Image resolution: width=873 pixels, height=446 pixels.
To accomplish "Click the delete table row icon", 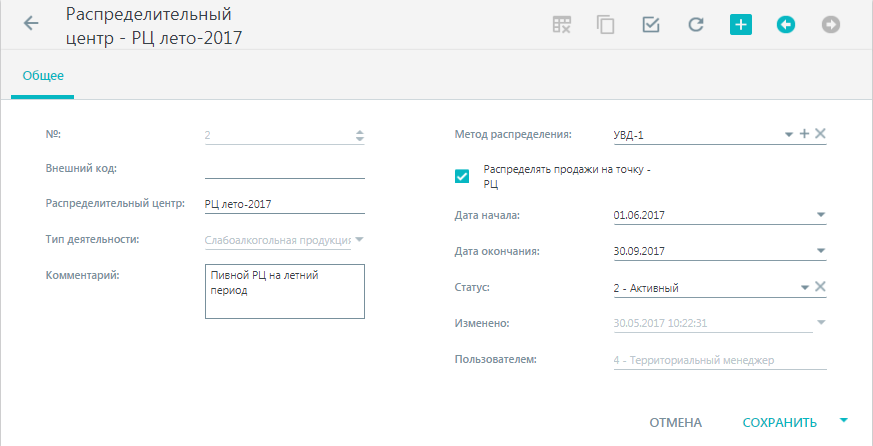I will (x=561, y=24).
